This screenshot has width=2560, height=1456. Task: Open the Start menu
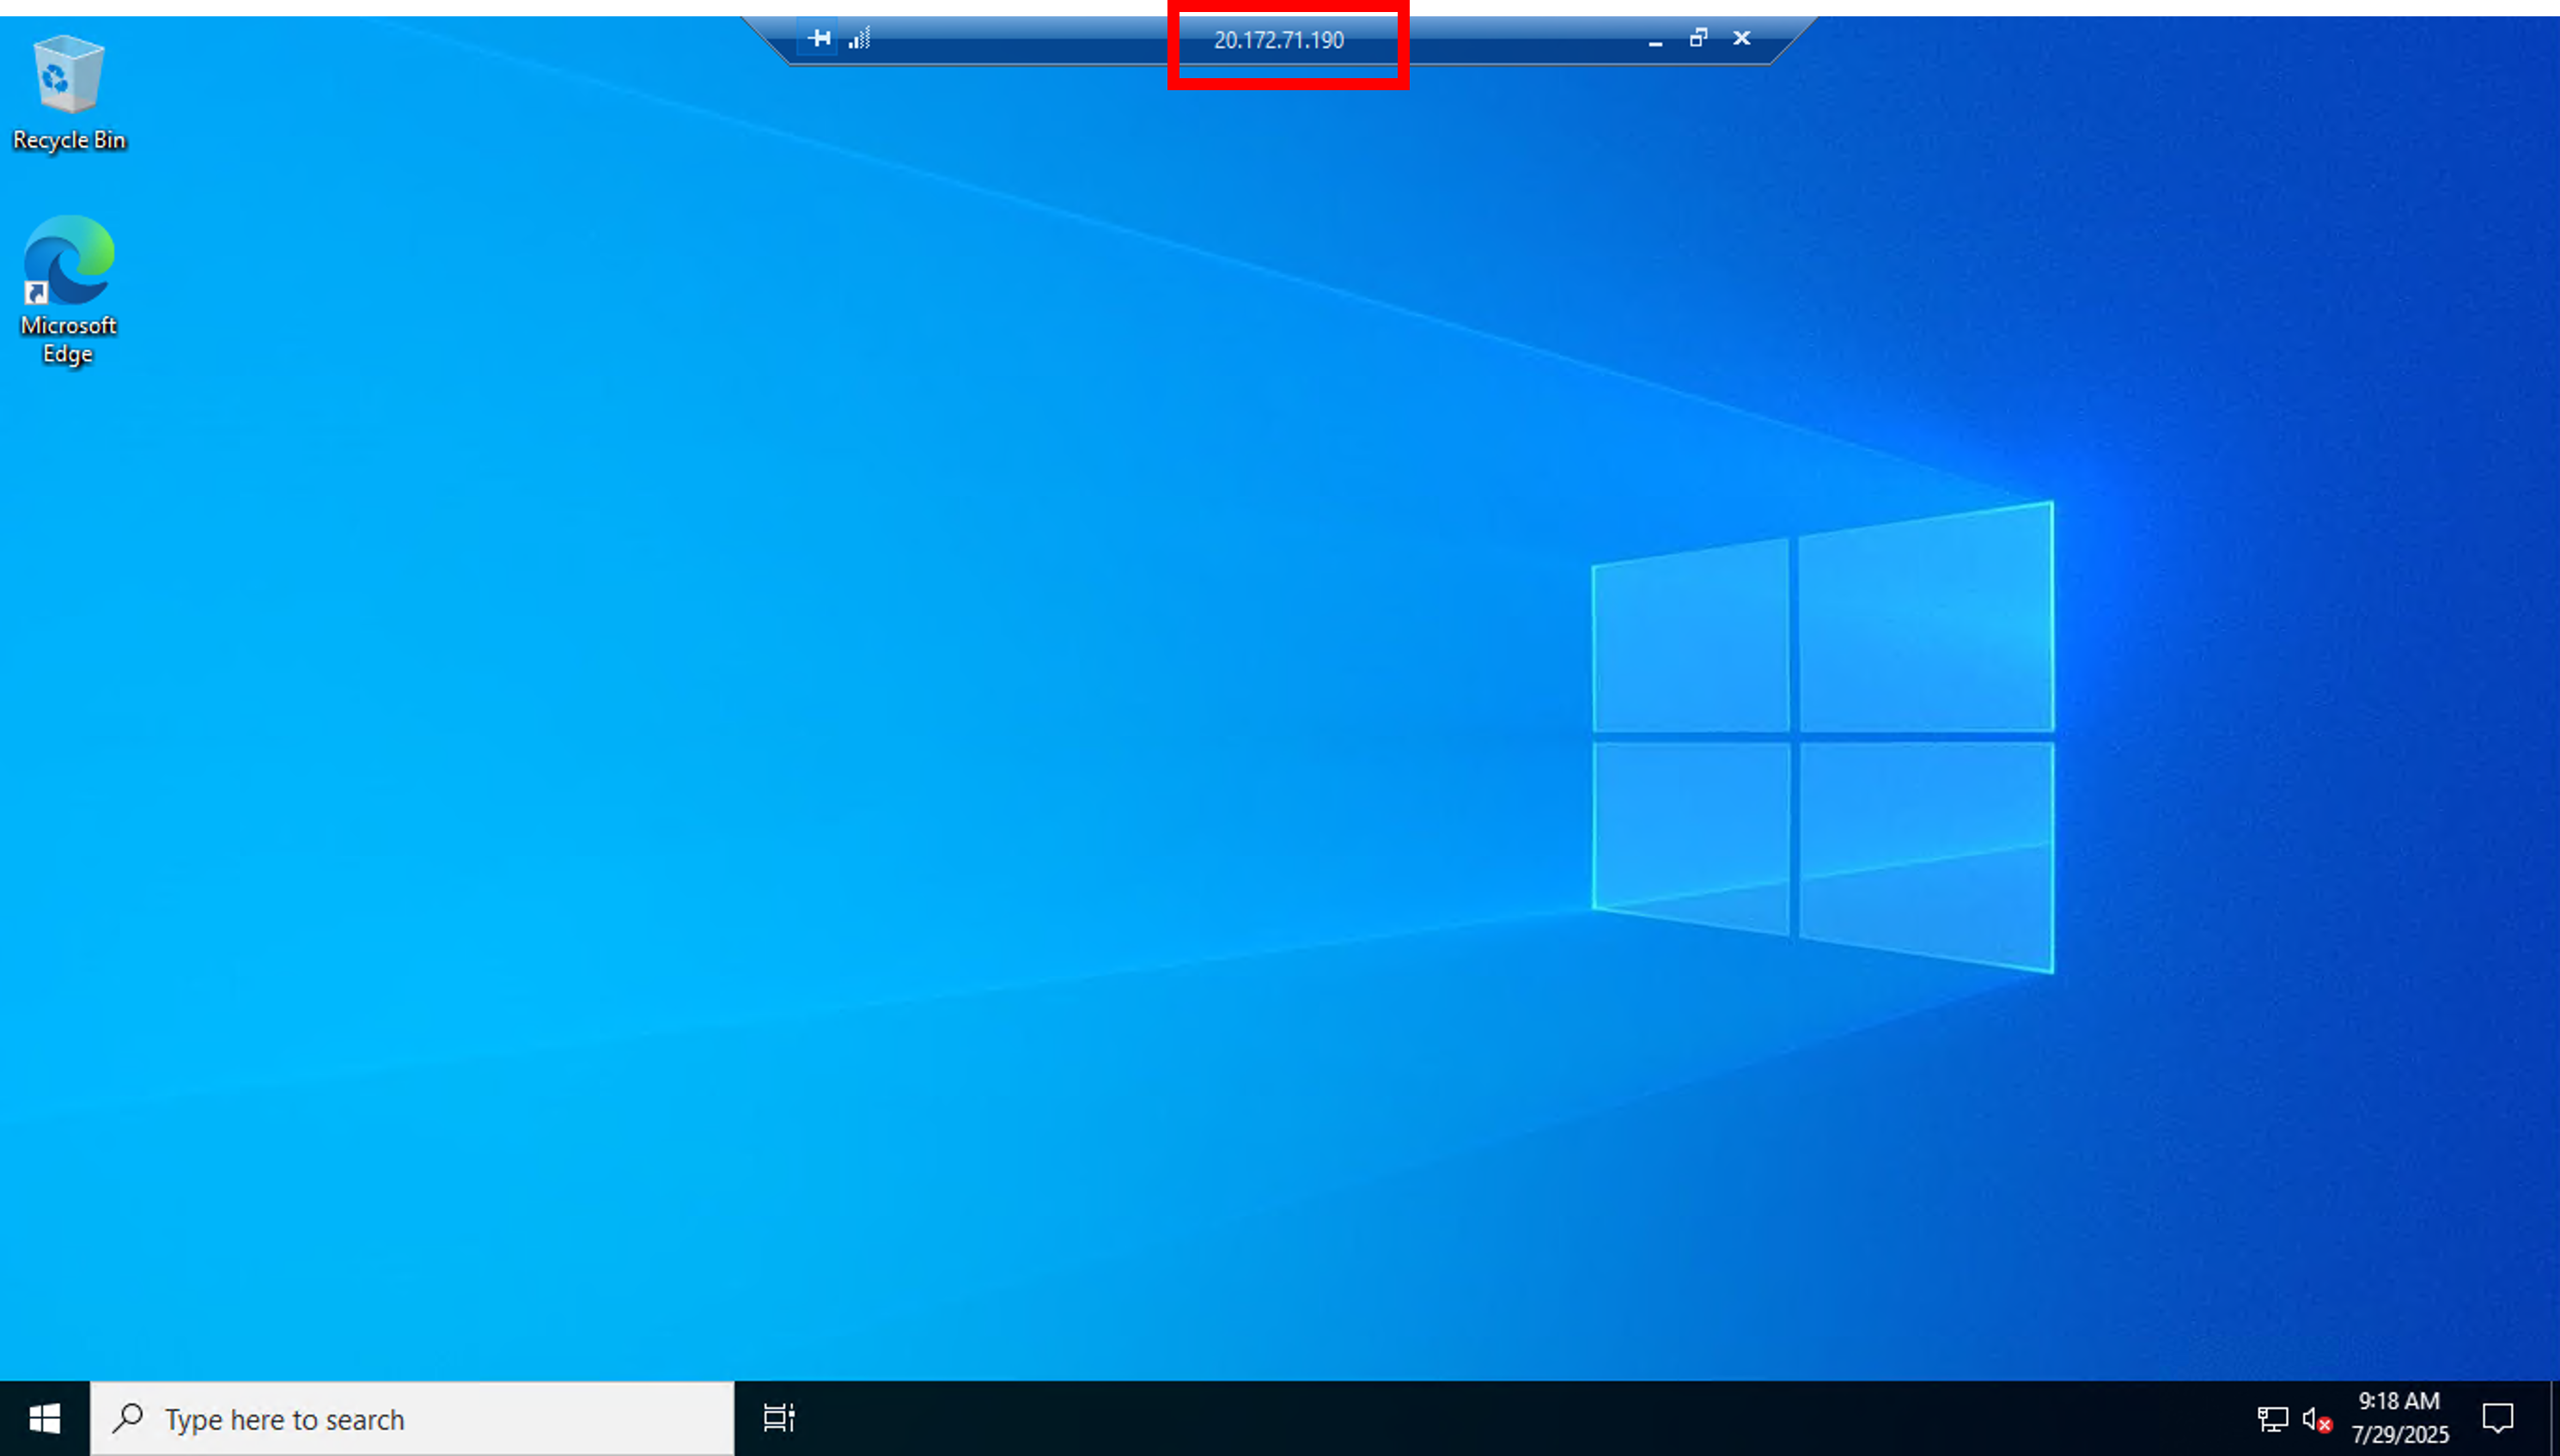click(43, 1418)
